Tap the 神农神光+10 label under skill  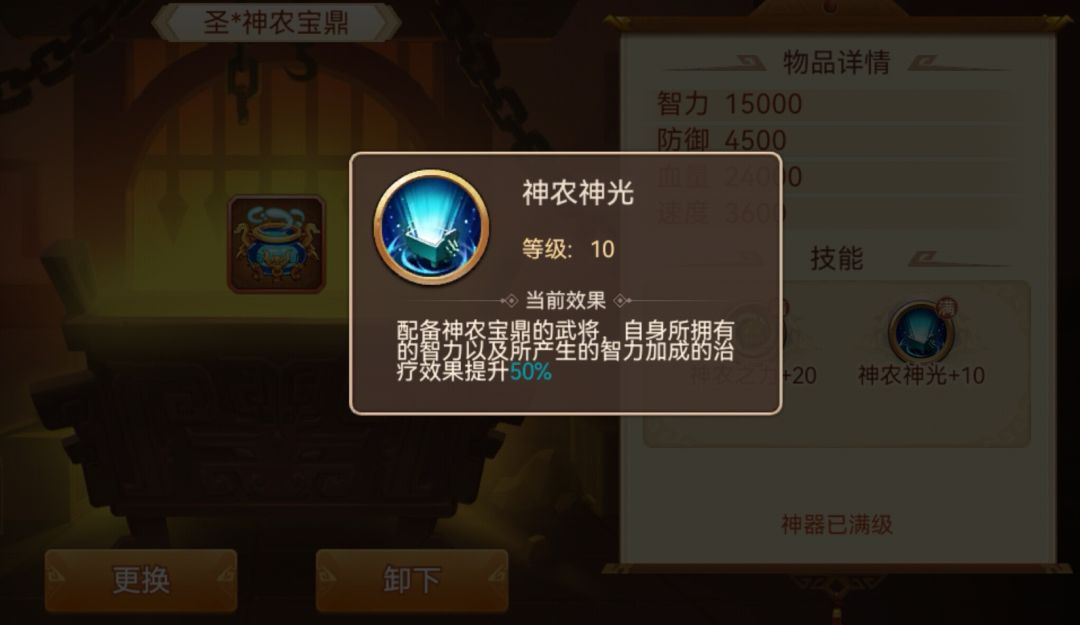[921, 376]
